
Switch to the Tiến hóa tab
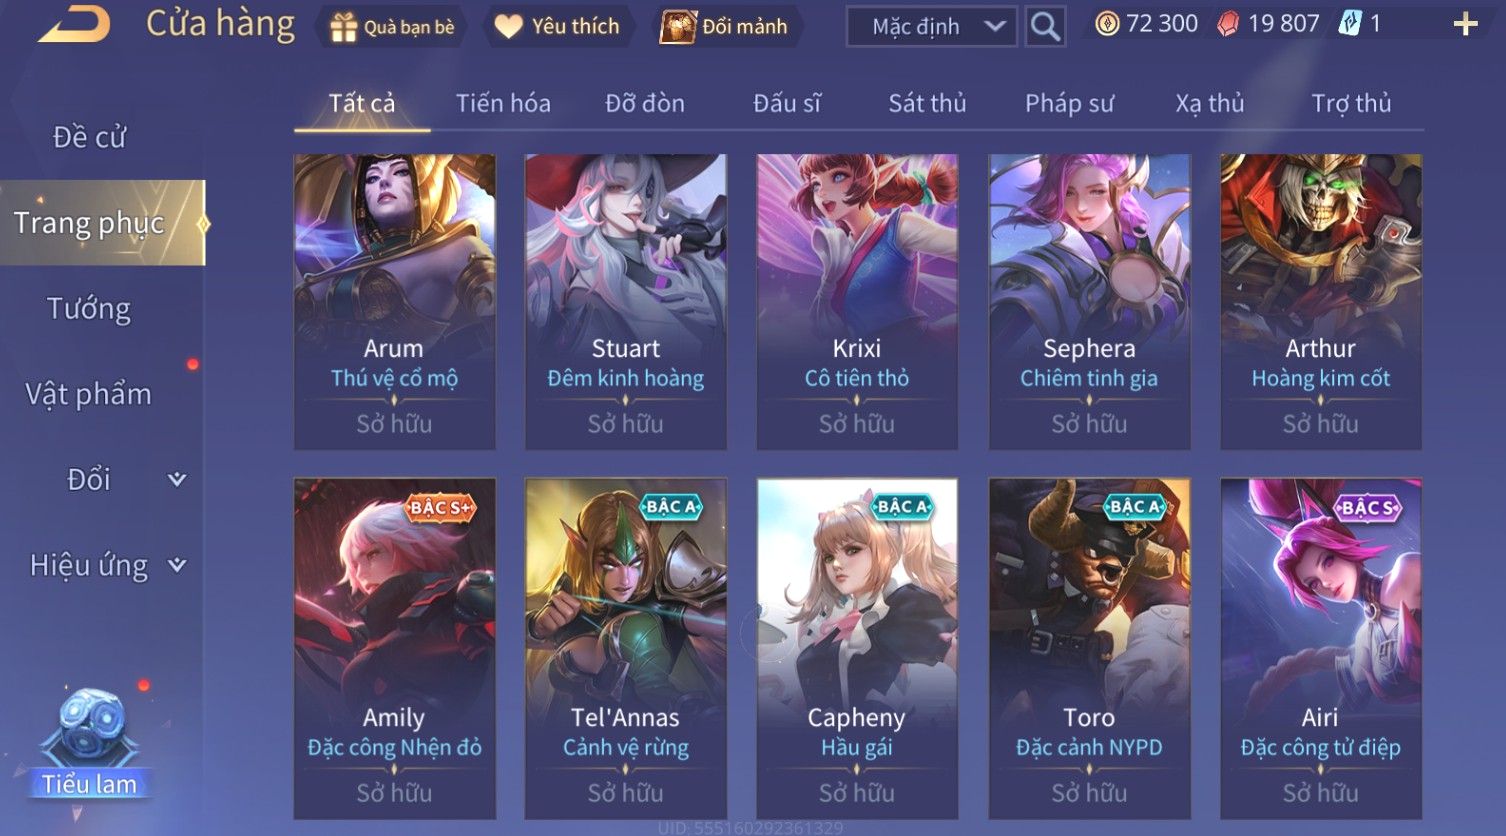503,103
